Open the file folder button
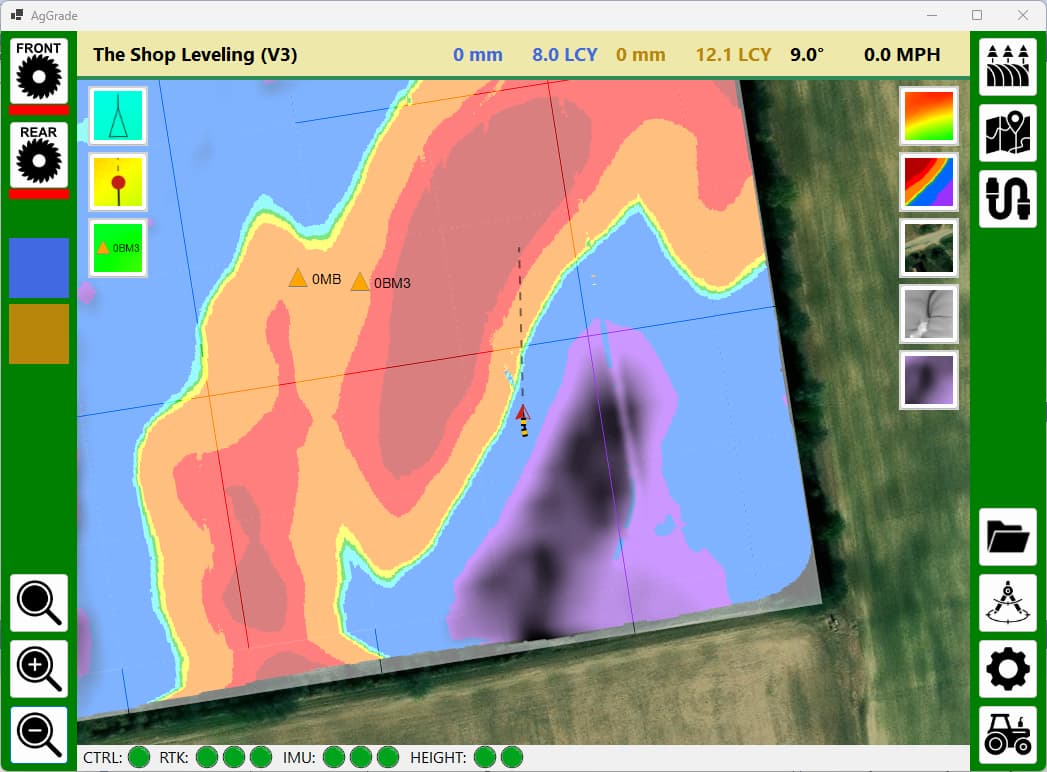The height and width of the screenshot is (772, 1047). click(x=1007, y=537)
